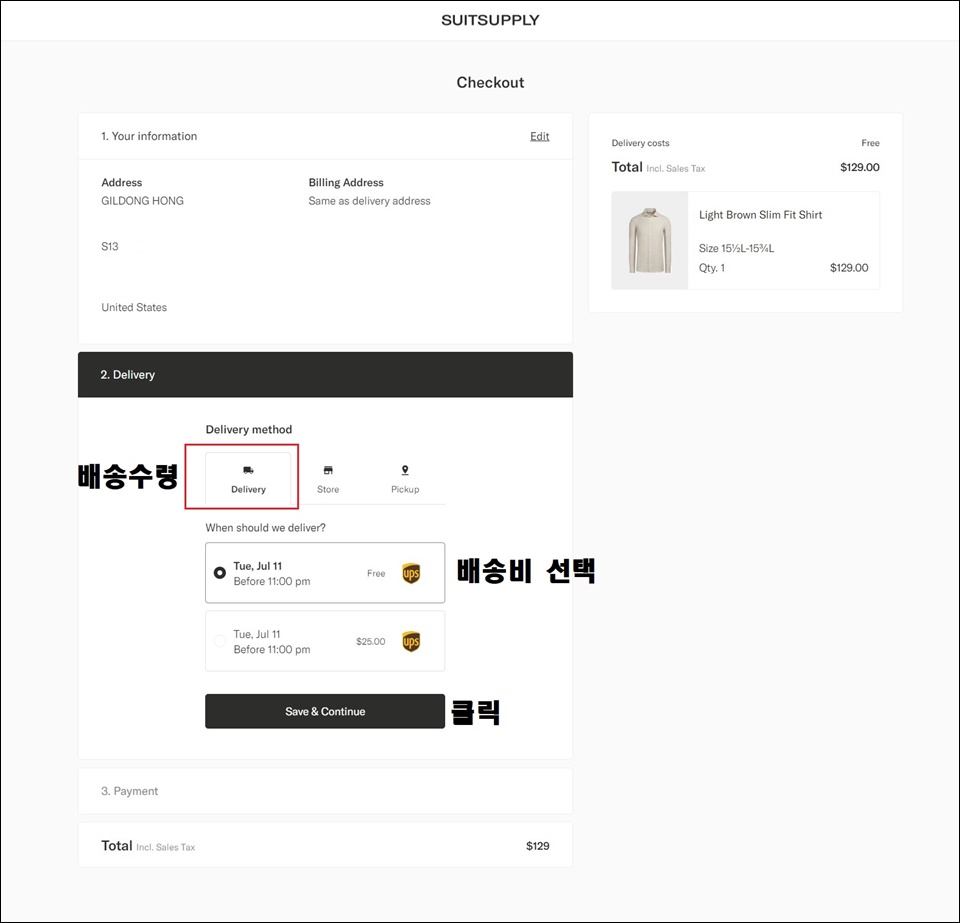Open the 3. Payment section
The image size is (960, 923).
(x=325, y=791)
